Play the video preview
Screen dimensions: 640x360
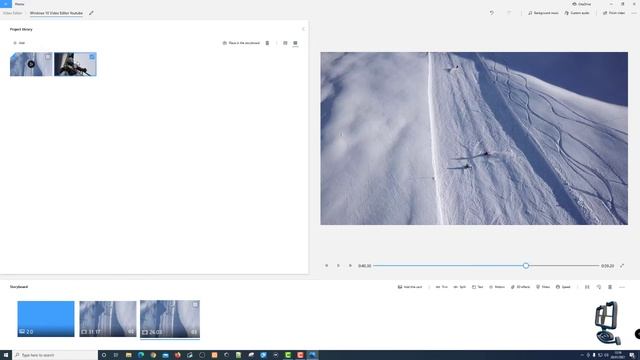click(338, 266)
